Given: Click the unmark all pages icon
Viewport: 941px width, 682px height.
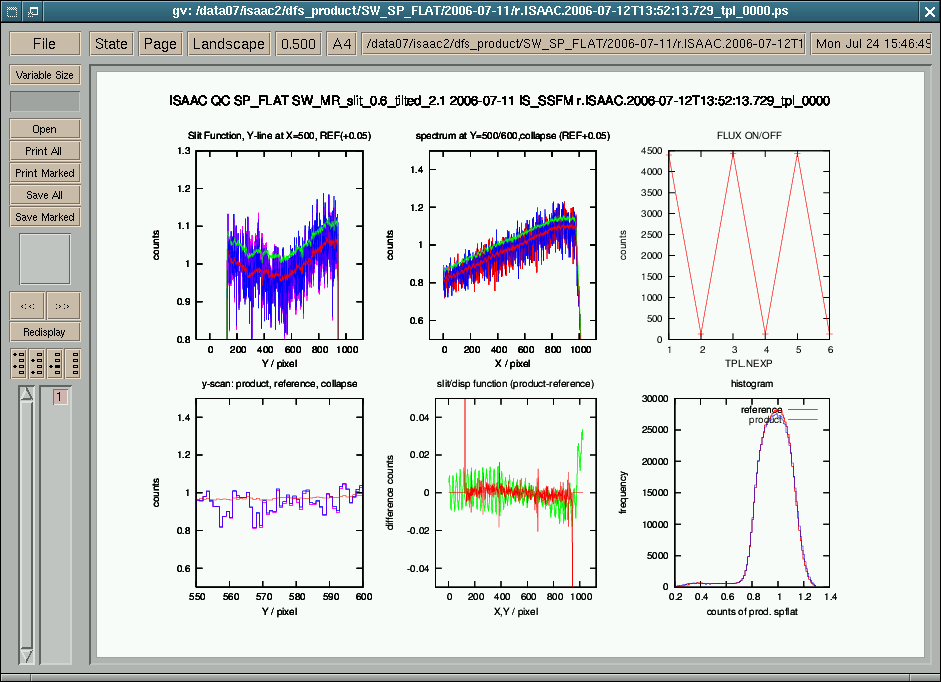Looking at the screenshot, I should (72, 361).
